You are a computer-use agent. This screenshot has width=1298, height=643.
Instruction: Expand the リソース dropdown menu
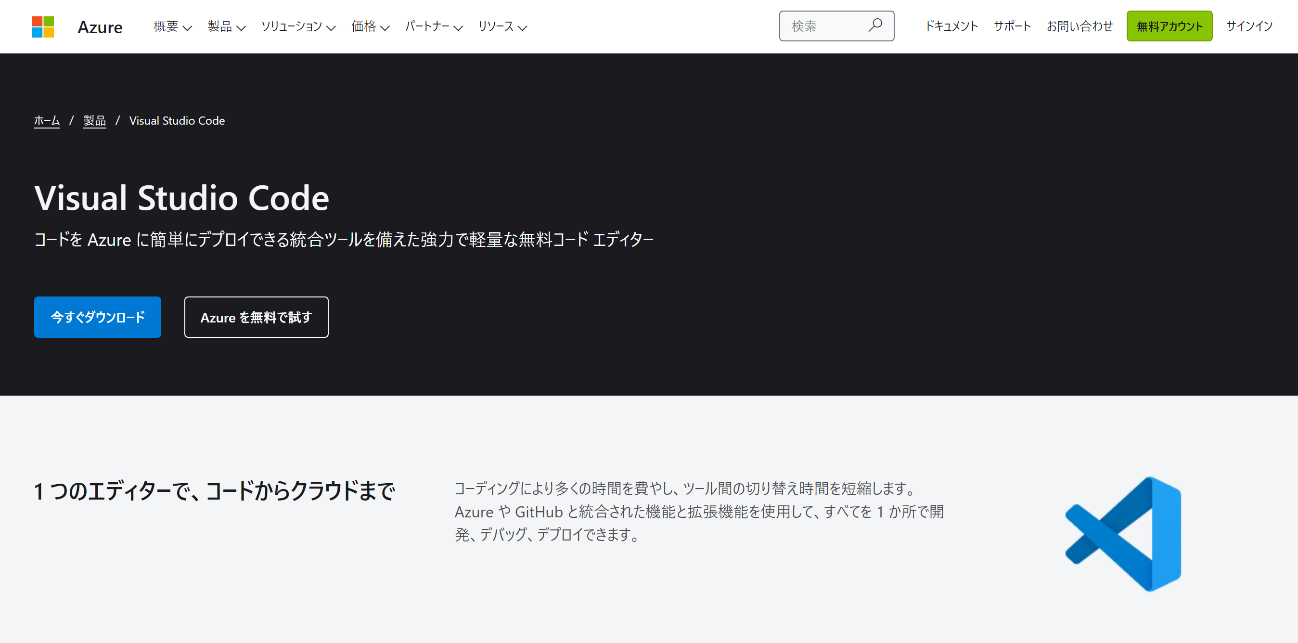point(503,27)
